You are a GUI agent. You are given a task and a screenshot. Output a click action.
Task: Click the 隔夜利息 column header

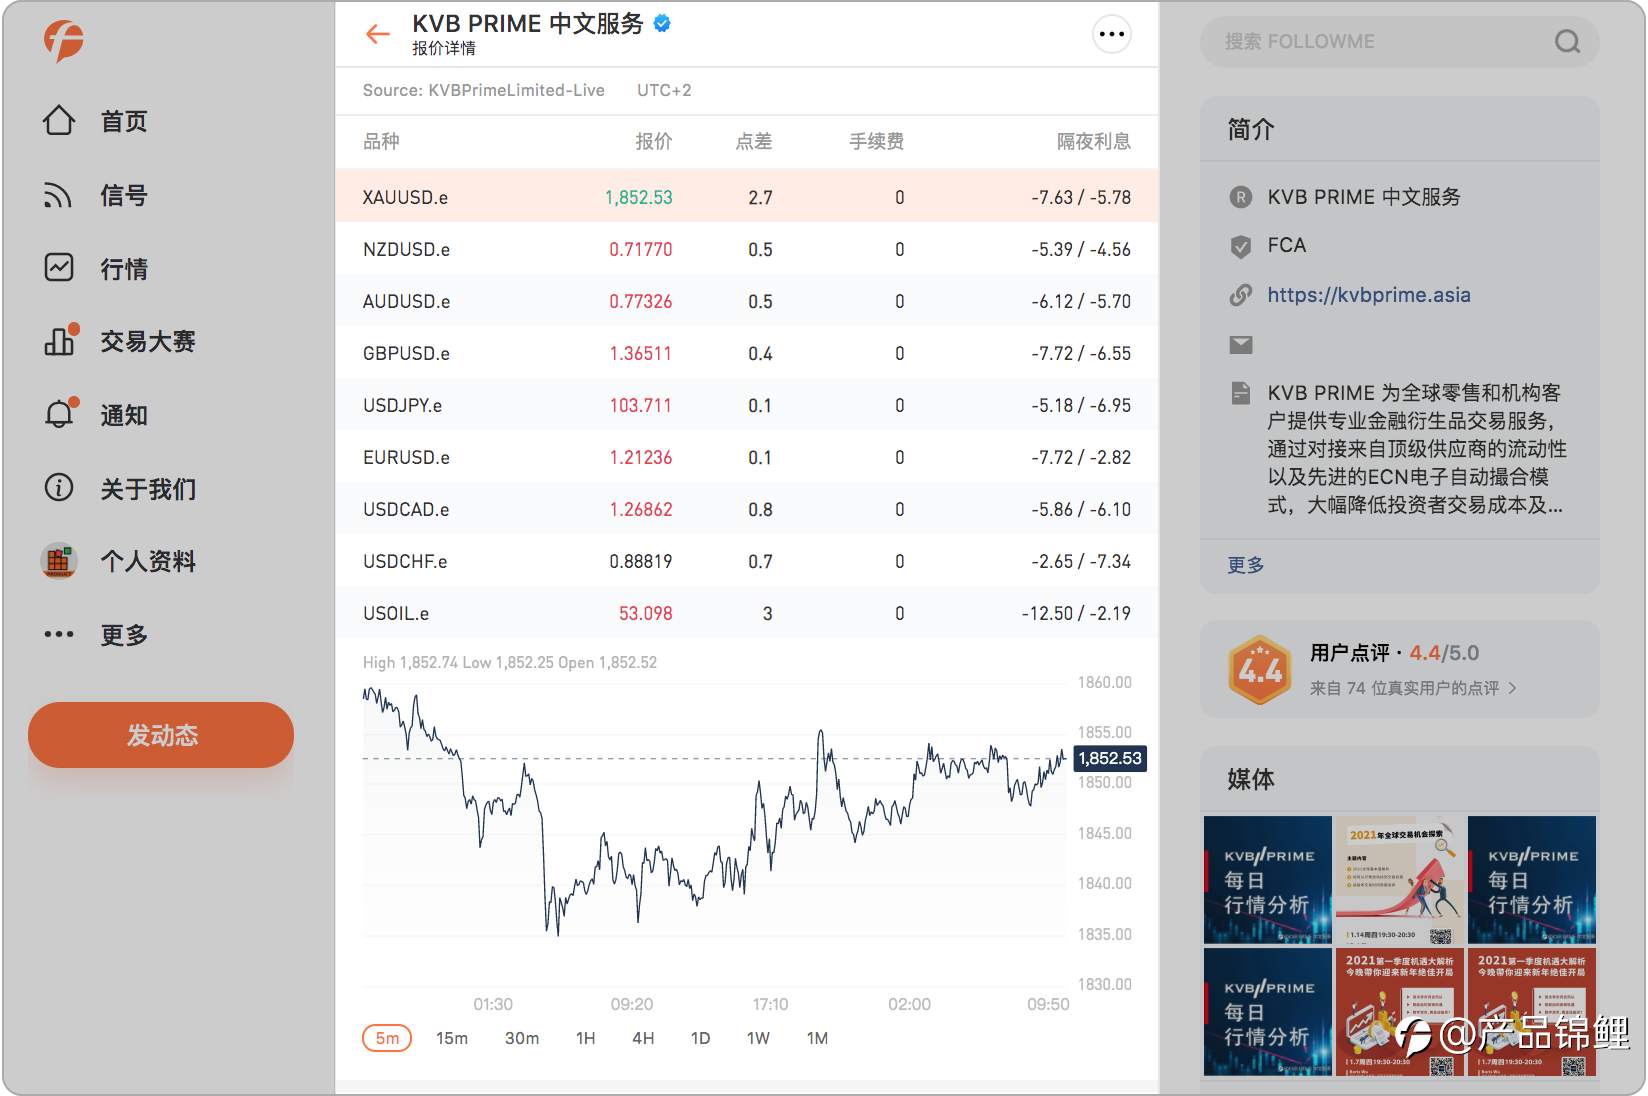[1094, 141]
